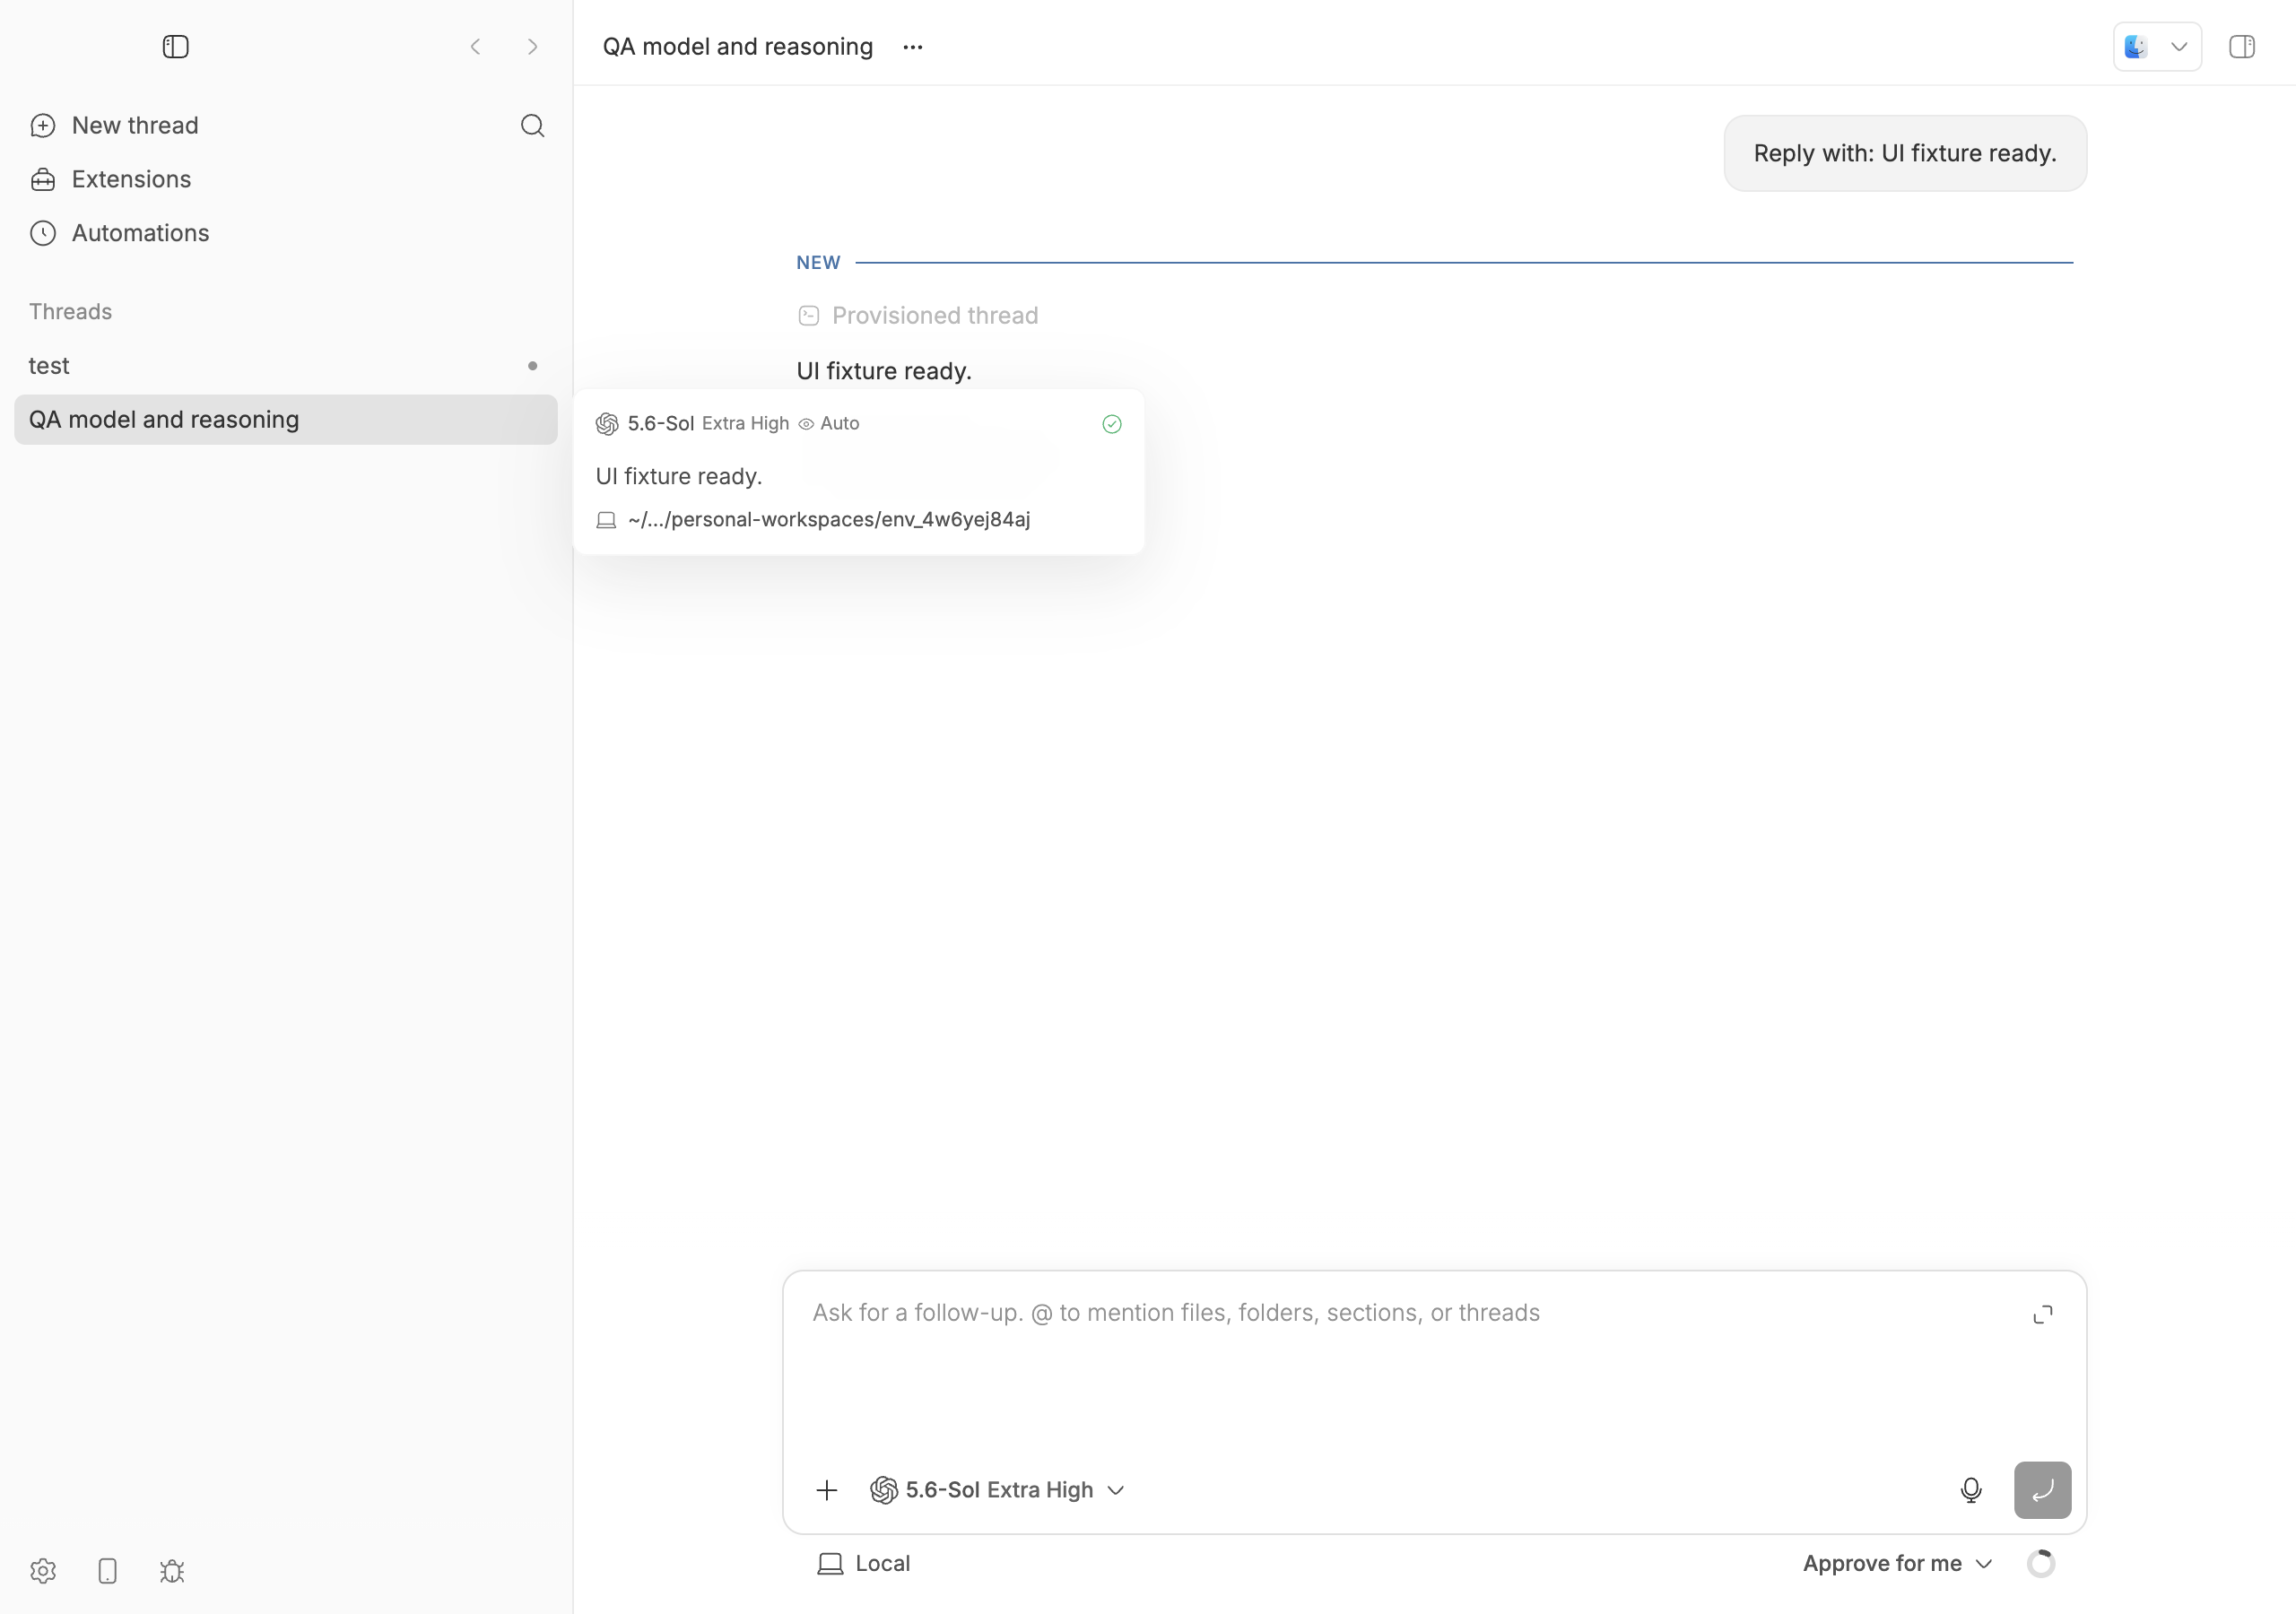Open Extensions page
2296x1614 pixels.
tap(110, 179)
